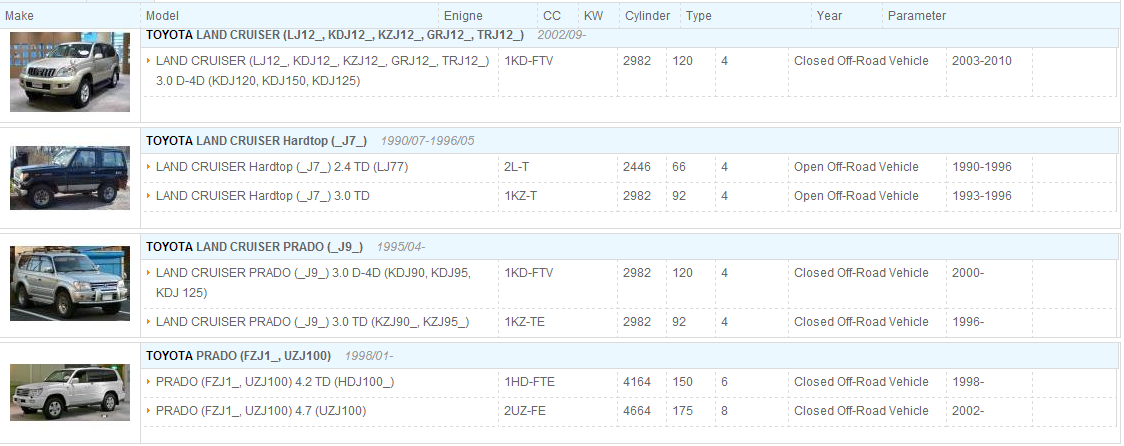Click the Parameter column header

[917, 16]
